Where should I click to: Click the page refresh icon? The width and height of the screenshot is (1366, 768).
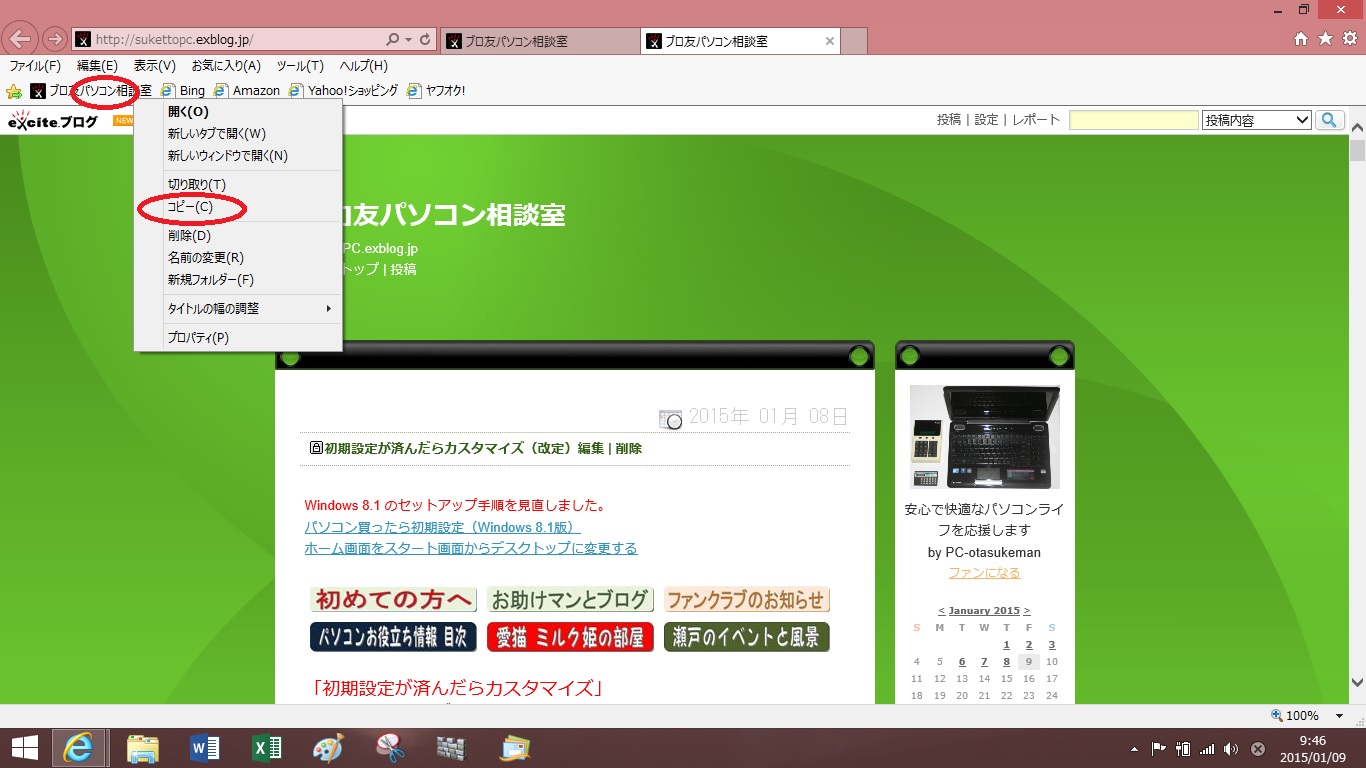coord(426,40)
